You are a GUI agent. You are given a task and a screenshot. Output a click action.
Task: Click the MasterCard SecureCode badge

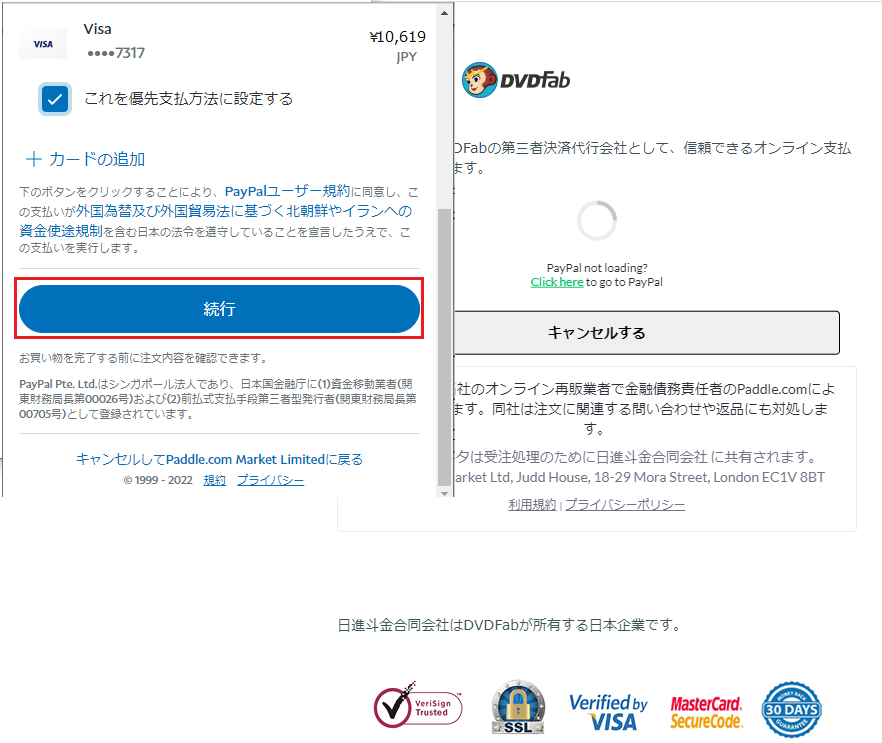706,712
